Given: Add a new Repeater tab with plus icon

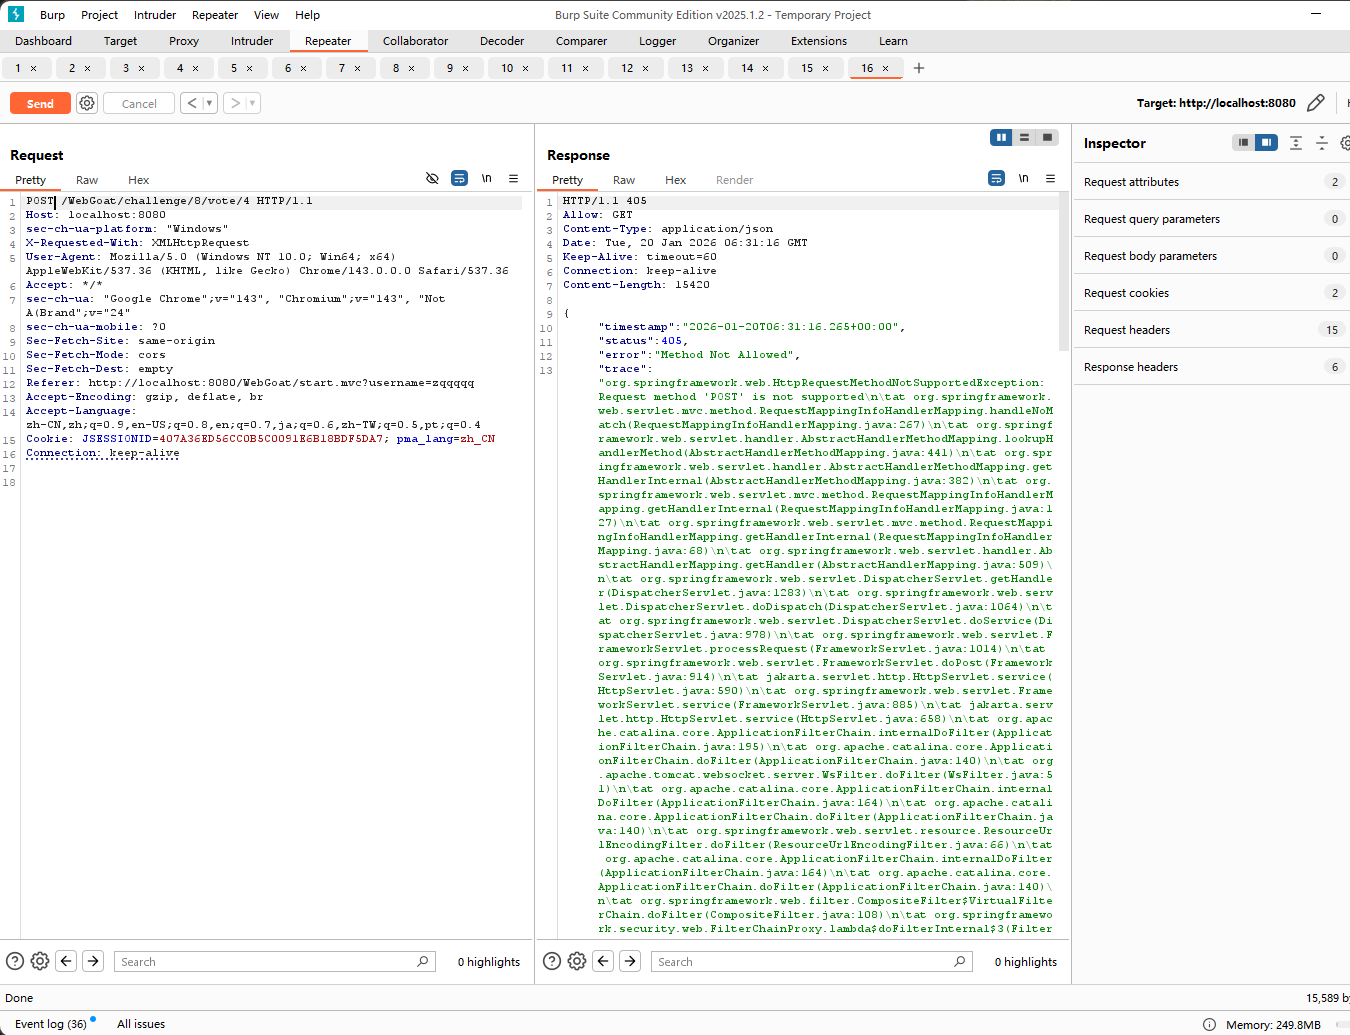Looking at the screenshot, I should 919,68.
